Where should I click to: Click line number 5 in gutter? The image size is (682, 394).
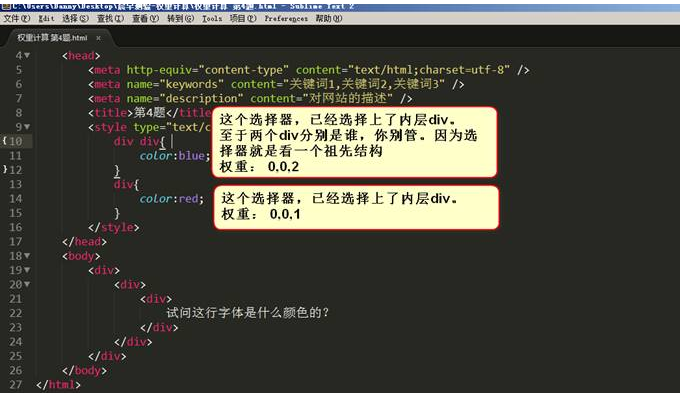pos(19,70)
